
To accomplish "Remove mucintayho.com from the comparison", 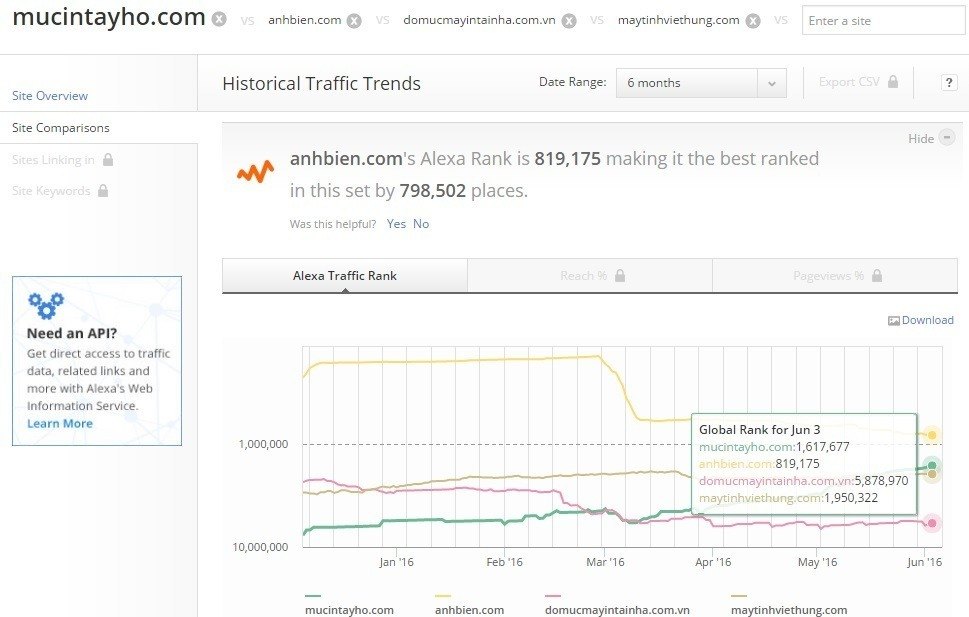I will 219,19.
